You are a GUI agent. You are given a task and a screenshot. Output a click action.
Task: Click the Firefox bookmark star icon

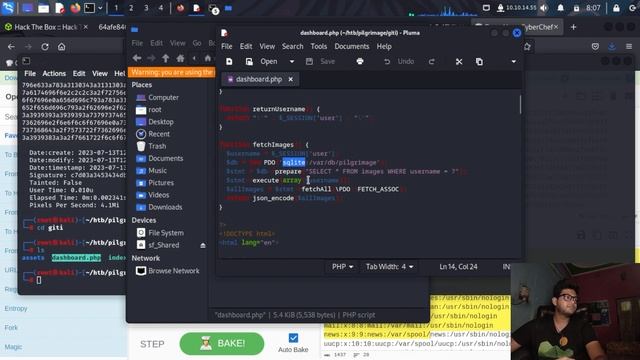[527, 47]
